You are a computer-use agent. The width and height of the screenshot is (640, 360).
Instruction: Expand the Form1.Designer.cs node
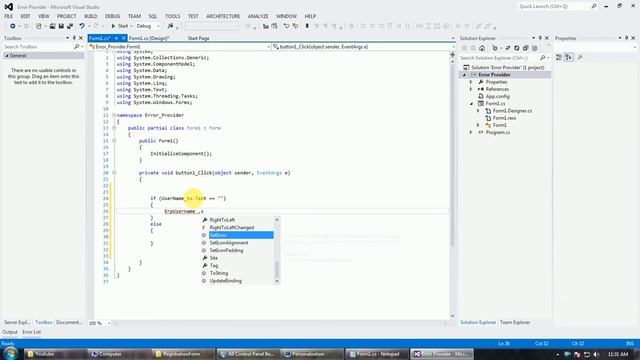click(x=478, y=111)
